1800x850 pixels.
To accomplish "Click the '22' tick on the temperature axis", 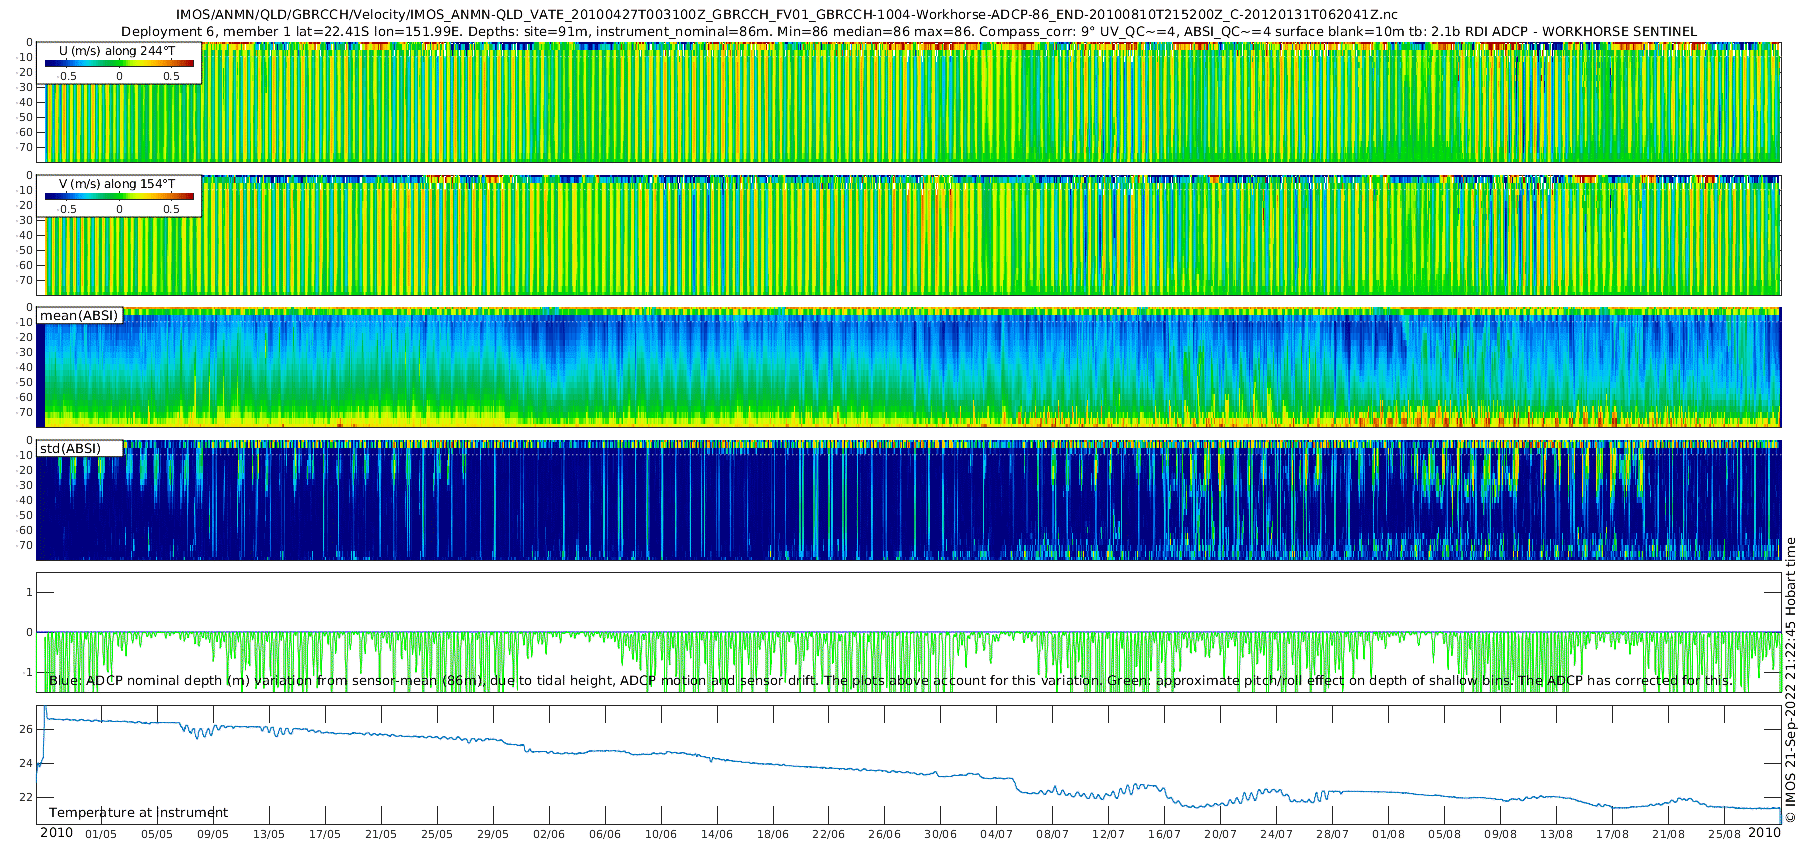I will pyautogui.click(x=26, y=797).
